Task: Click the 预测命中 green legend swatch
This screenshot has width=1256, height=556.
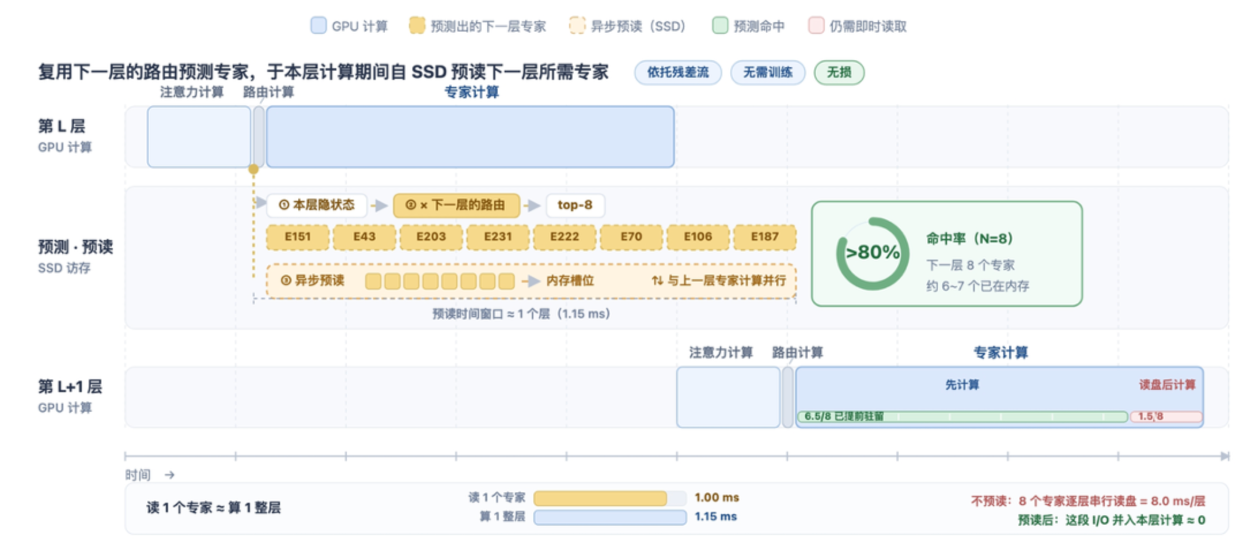Action: pos(721,26)
